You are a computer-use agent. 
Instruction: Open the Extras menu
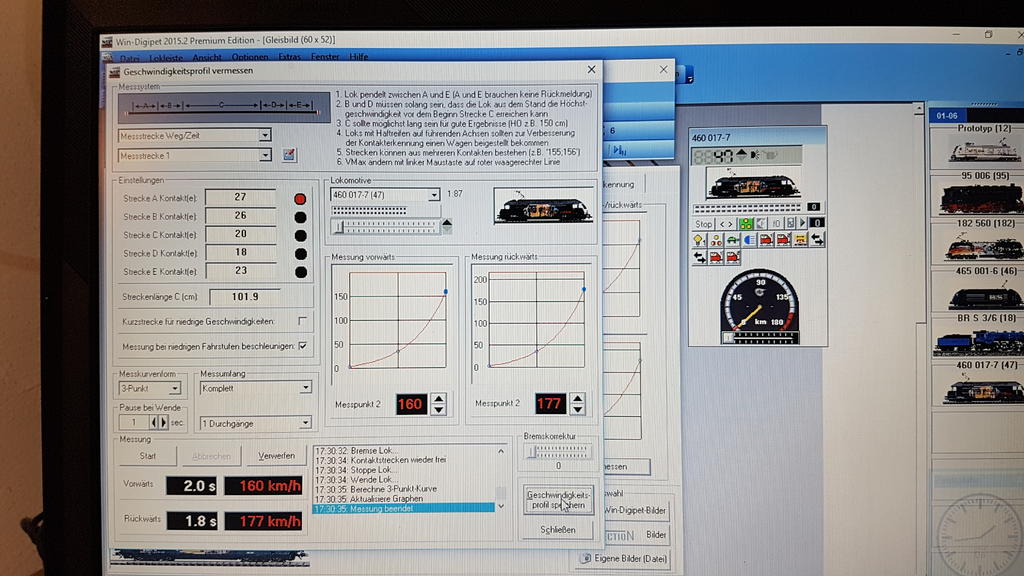tap(289, 57)
